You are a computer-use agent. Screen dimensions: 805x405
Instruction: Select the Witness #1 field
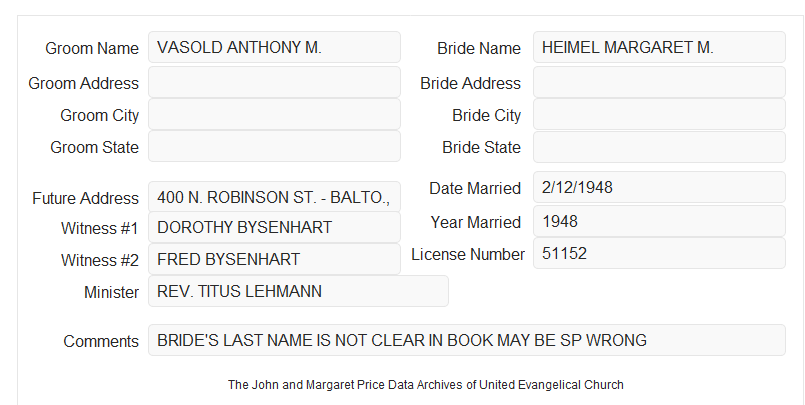[274, 227]
